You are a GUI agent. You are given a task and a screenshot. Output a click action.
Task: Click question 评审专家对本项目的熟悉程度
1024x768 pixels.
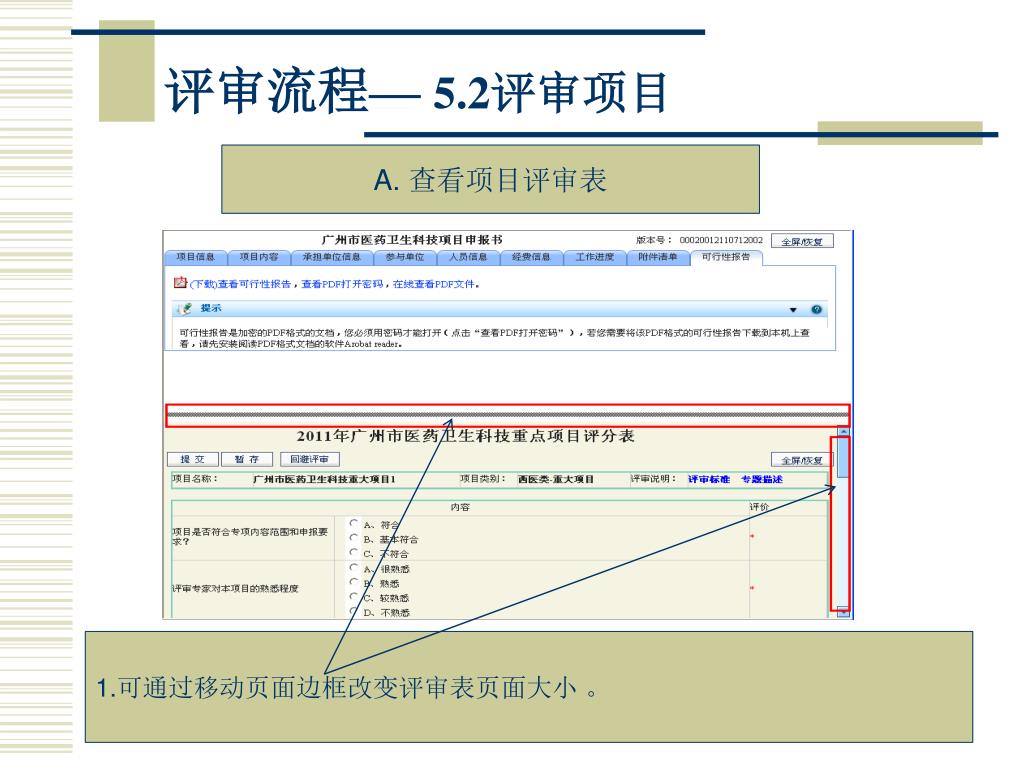click(x=235, y=588)
